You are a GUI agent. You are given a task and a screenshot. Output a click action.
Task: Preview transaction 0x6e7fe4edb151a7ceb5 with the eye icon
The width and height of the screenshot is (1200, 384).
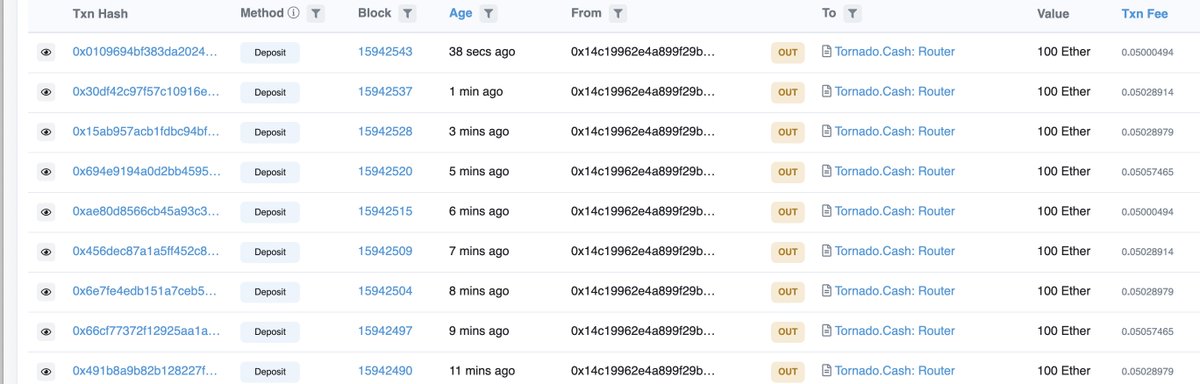tap(46, 292)
